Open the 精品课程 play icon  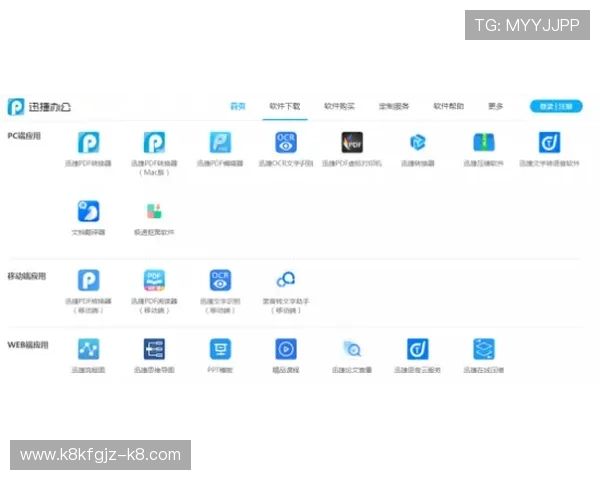[286, 349]
